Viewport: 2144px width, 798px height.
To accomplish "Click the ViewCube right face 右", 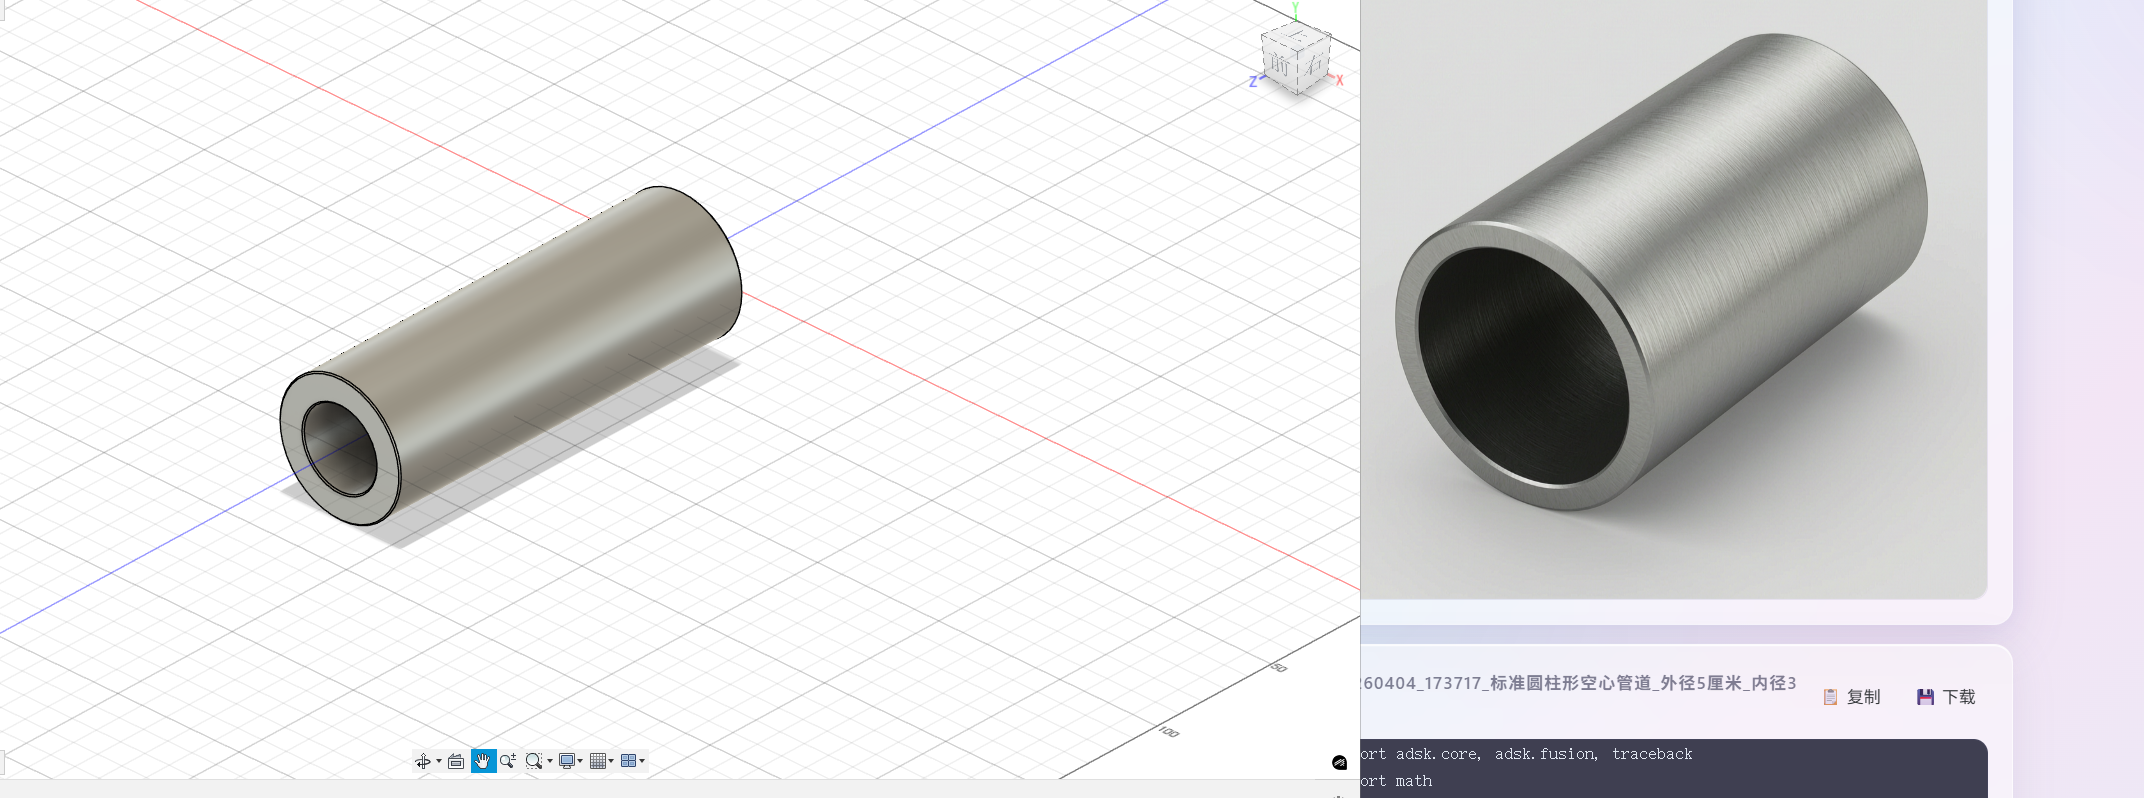I will point(1314,63).
